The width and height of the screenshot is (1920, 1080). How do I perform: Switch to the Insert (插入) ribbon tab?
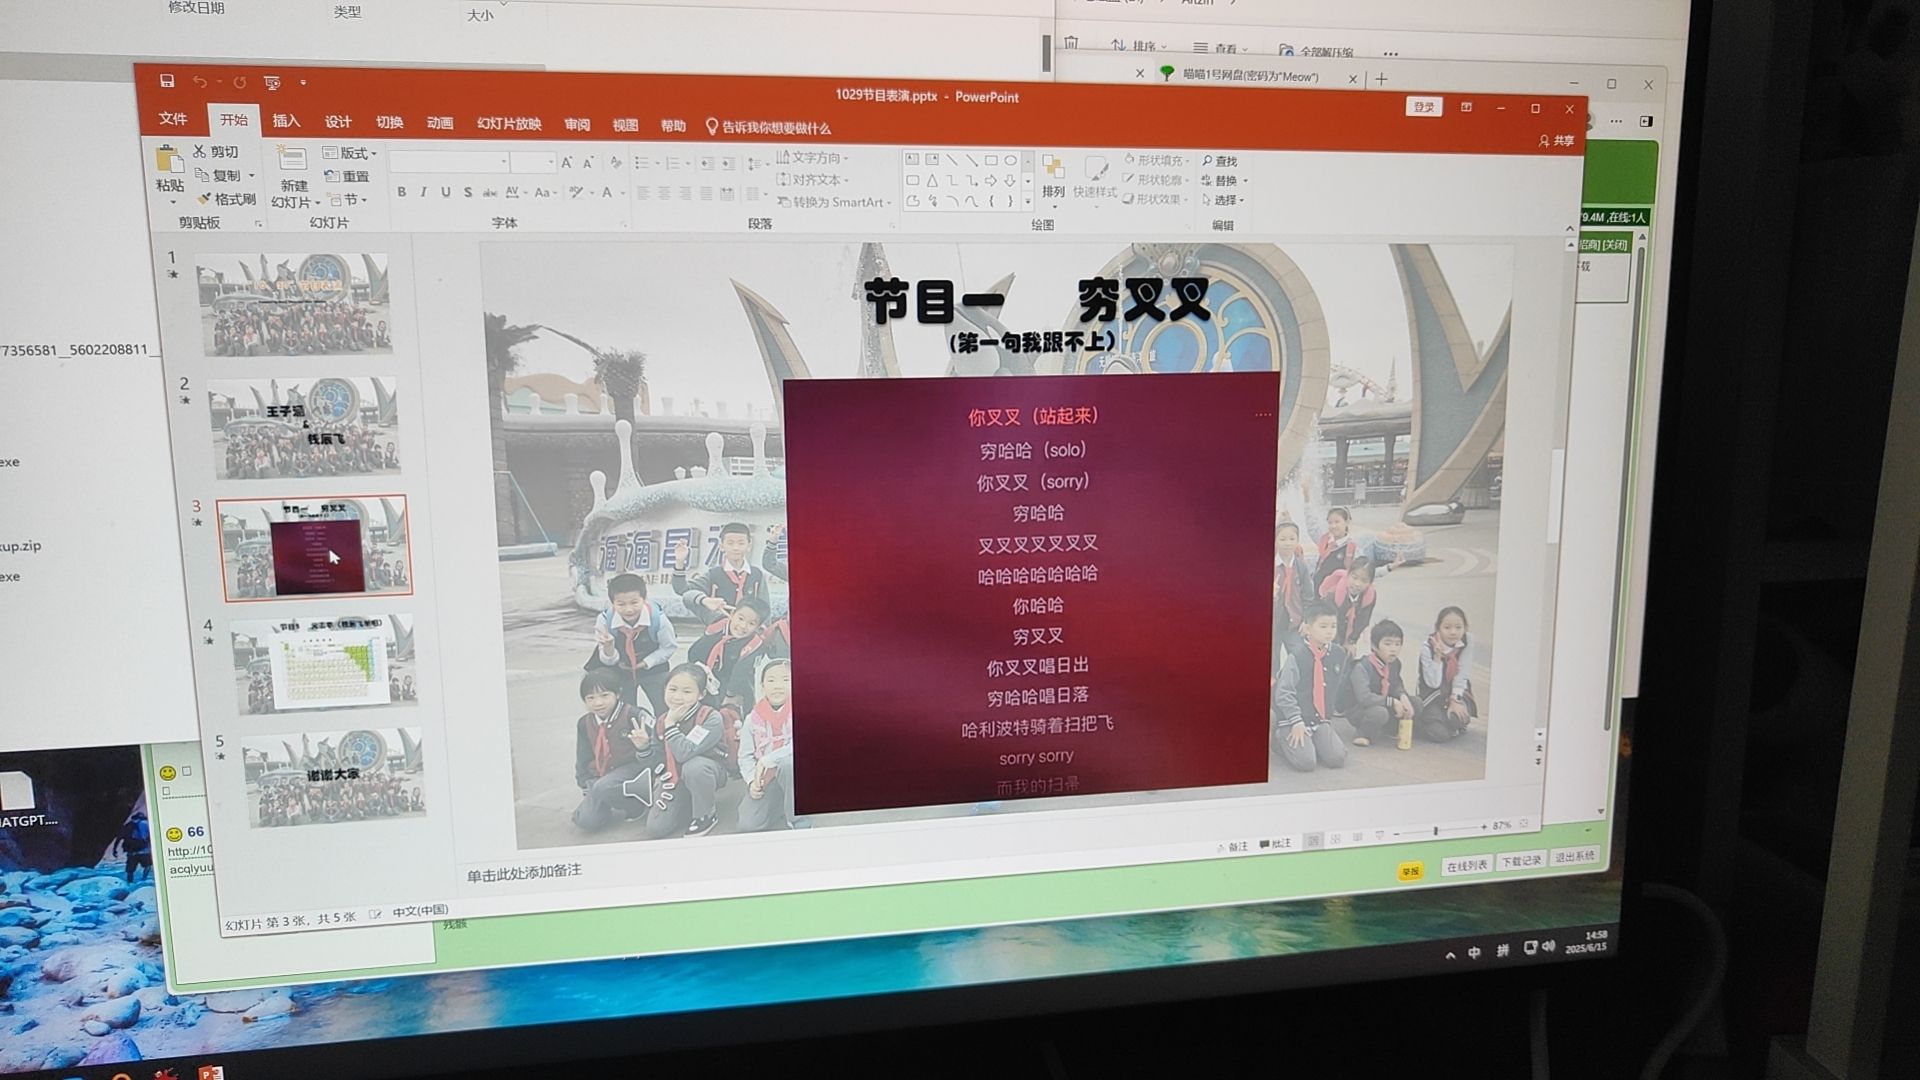(x=286, y=121)
